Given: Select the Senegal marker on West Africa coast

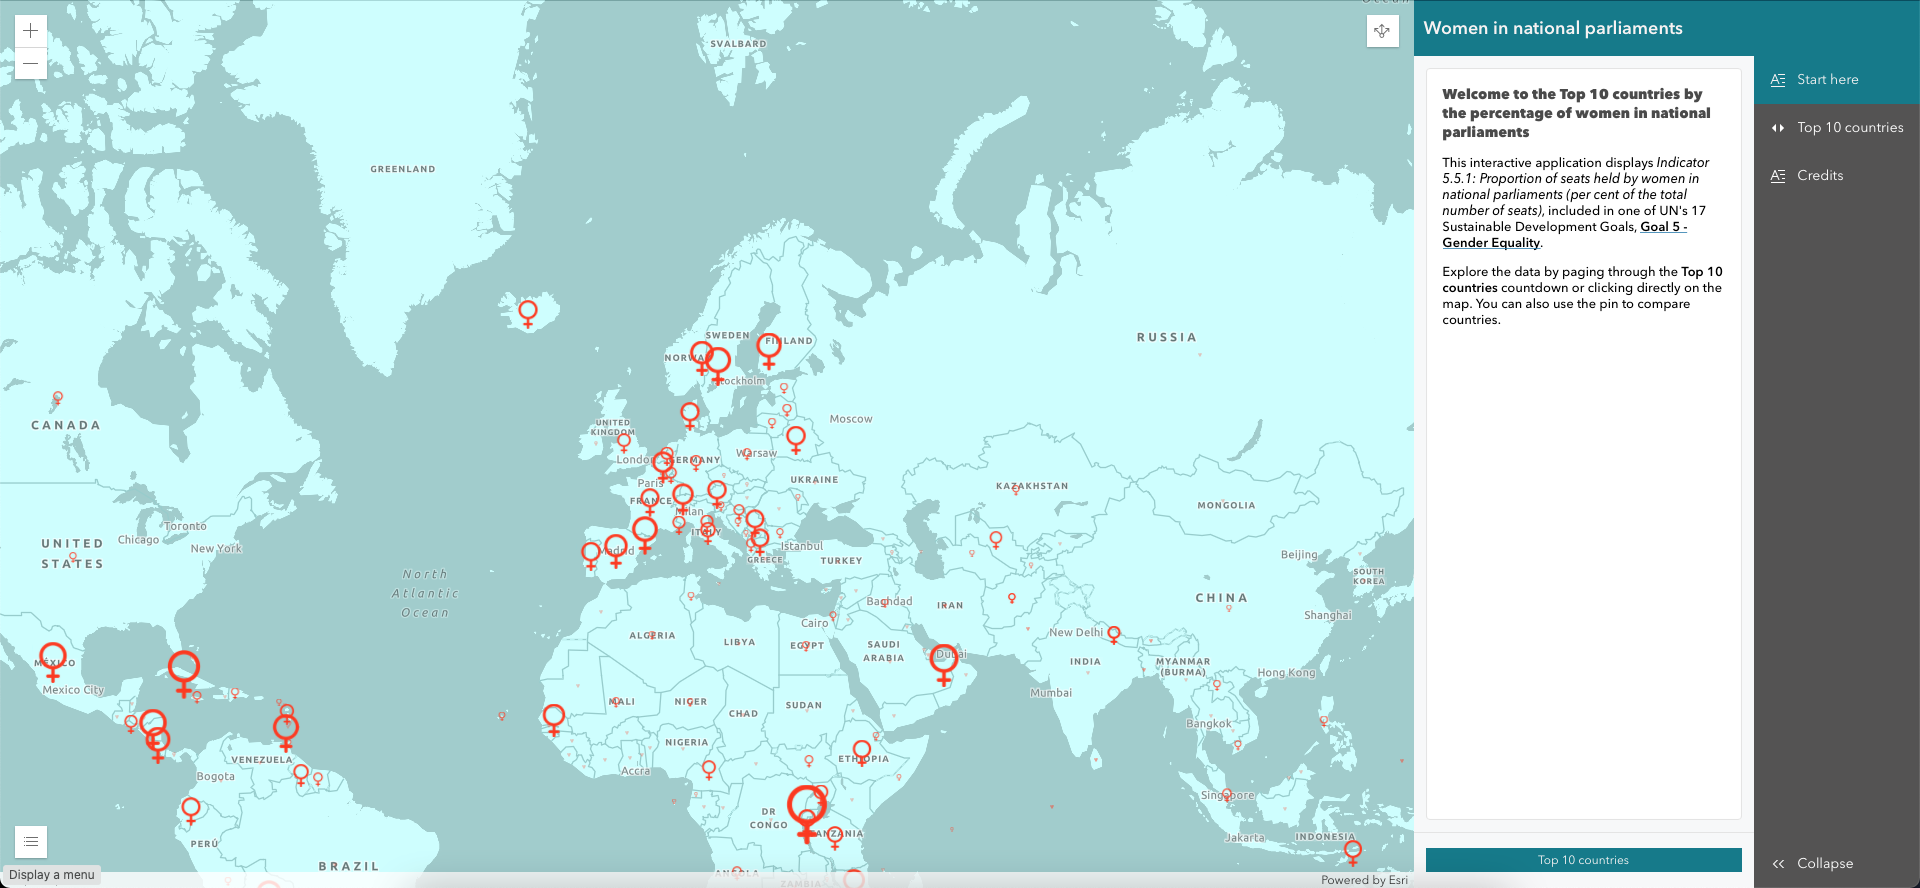Looking at the screenshot, I should click(x=554, y=719).
